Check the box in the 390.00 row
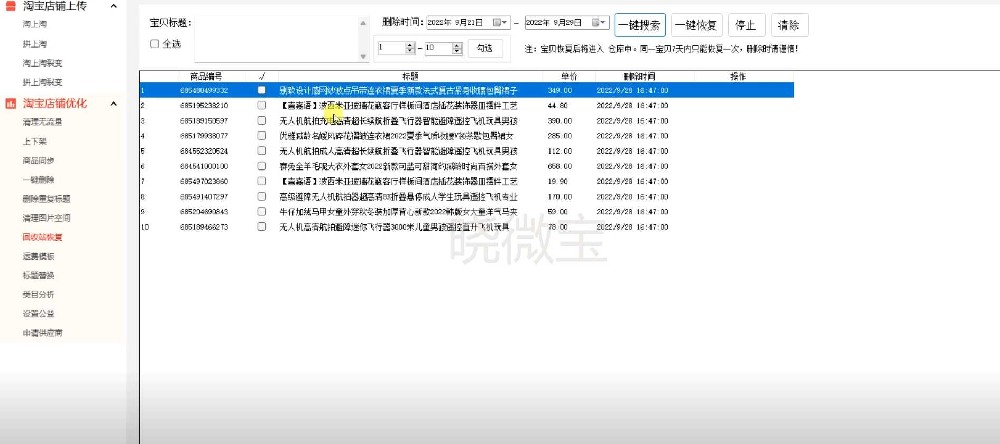The height and width of the screenshot is (444, 1000). click(x=261, y=121)
